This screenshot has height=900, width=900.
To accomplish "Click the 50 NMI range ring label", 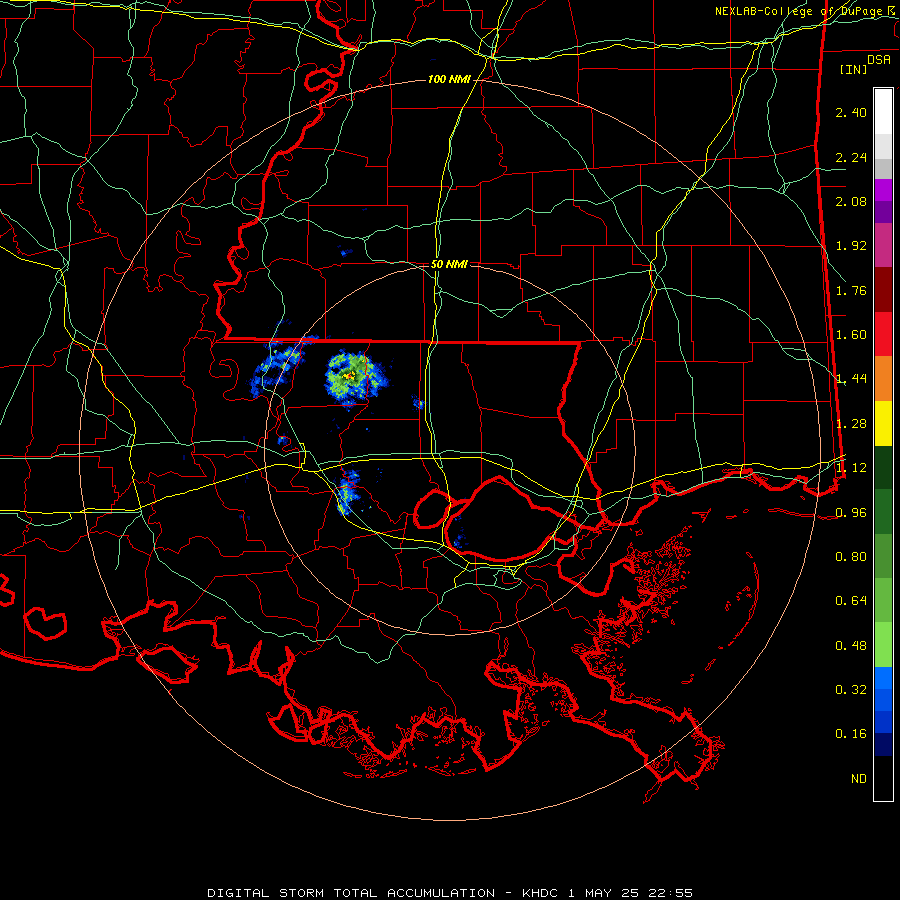I will (449, 264).
